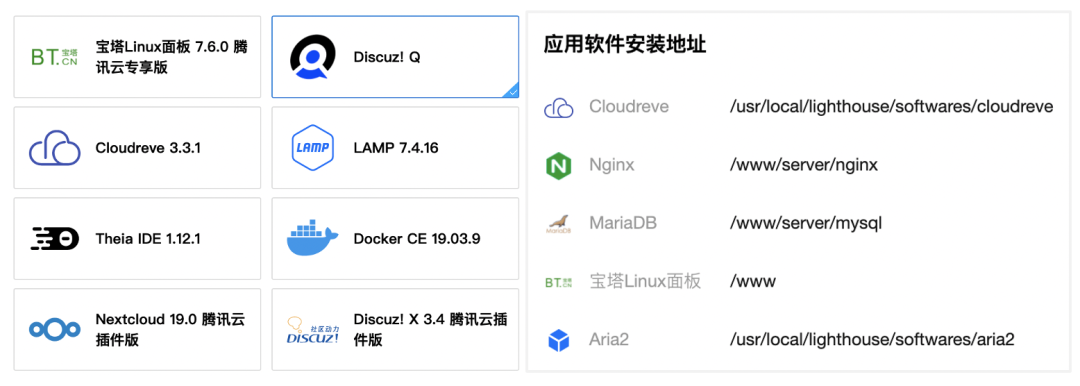This screenshot has height=386, width=1080.
Task: Click the hexagonal LAMP logo icon
Action: [312, 148]
